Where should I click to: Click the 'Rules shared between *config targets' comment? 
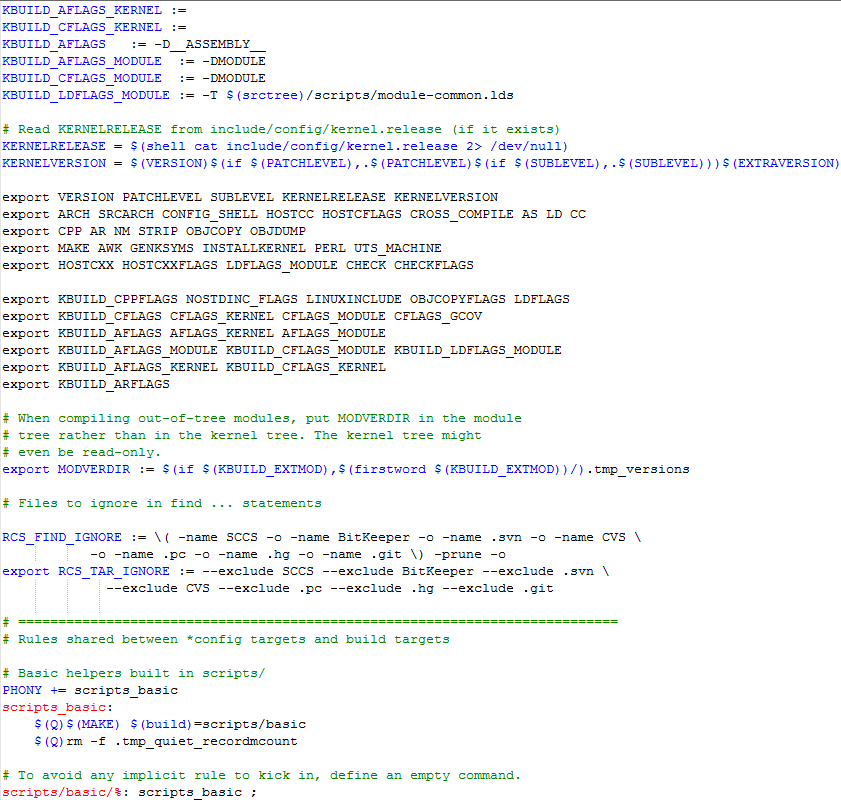point(226,640)
